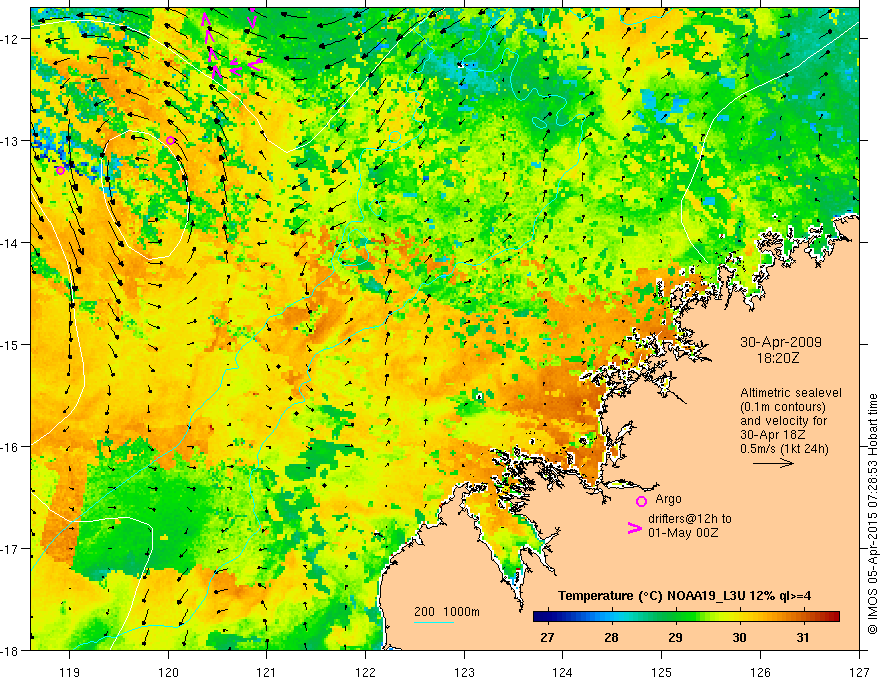Viewport: 880px width, 680px height.
Task: Click the Argo circle symbol in the legend
Action: coord(641,501)
